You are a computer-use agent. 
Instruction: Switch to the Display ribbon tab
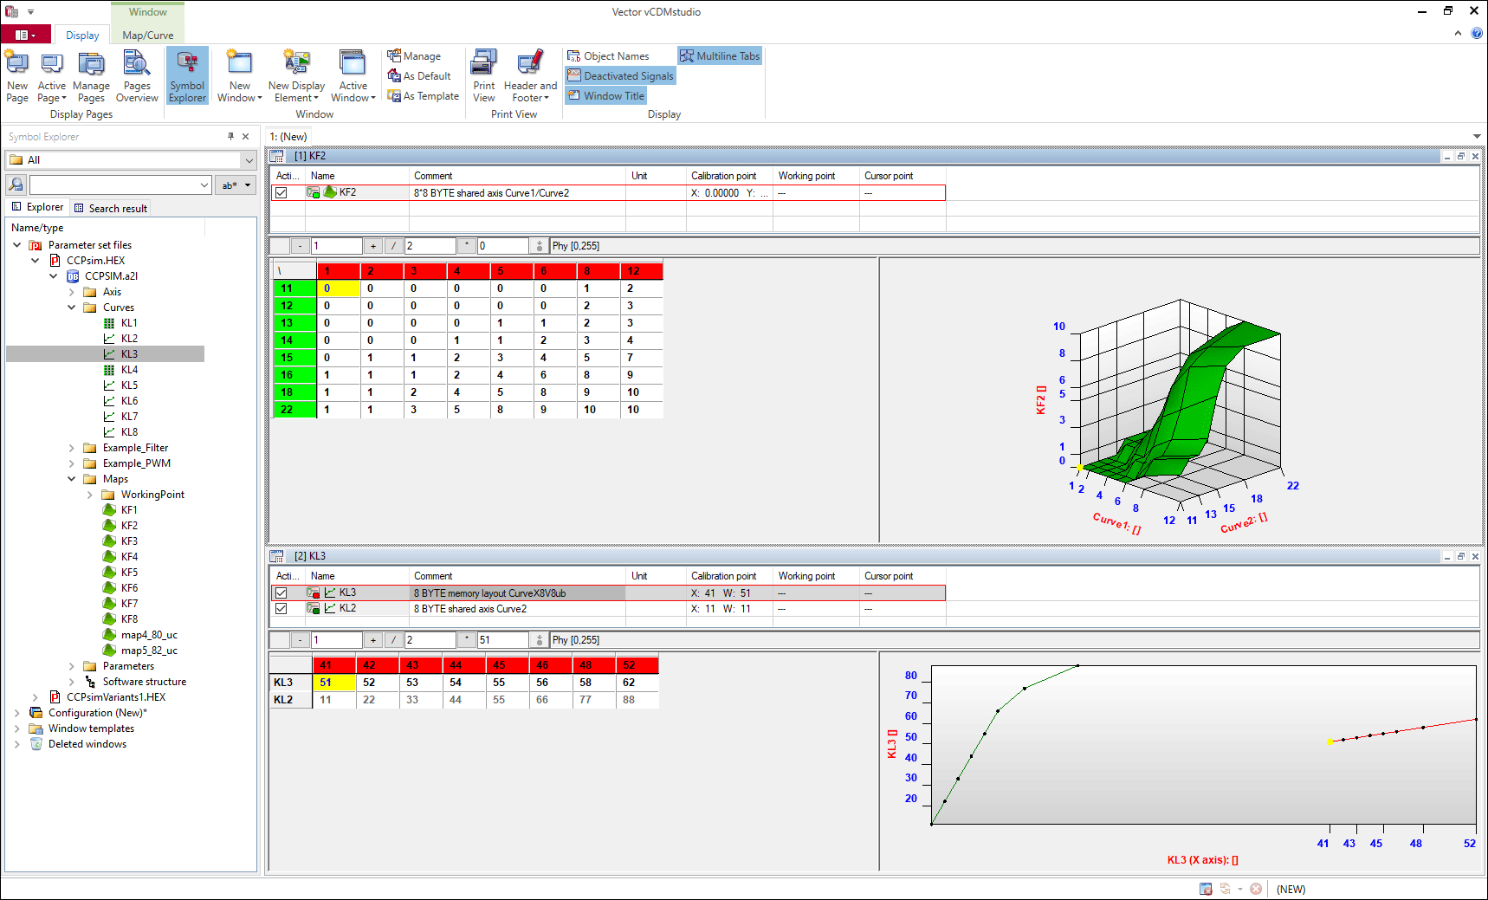(82, 35)
